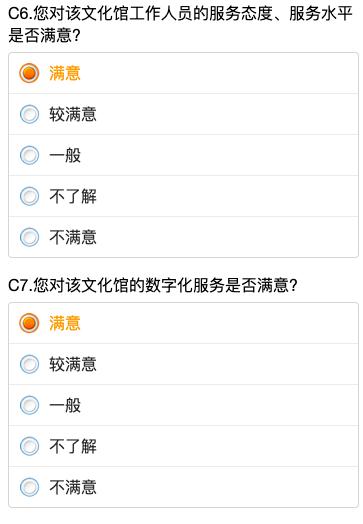Click the 不了解 label text in C6
The image size is (363, 524).
pyautogui.click(x=73, y=196)
